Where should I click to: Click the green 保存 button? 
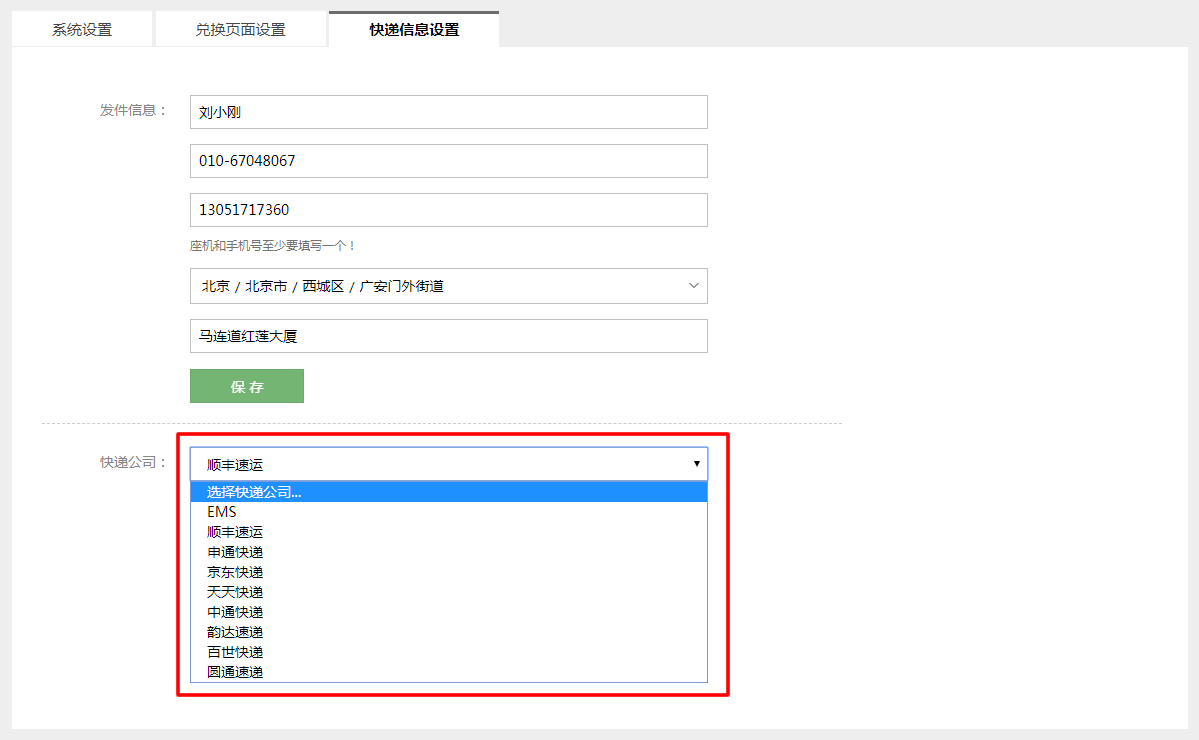coord(247,386)
